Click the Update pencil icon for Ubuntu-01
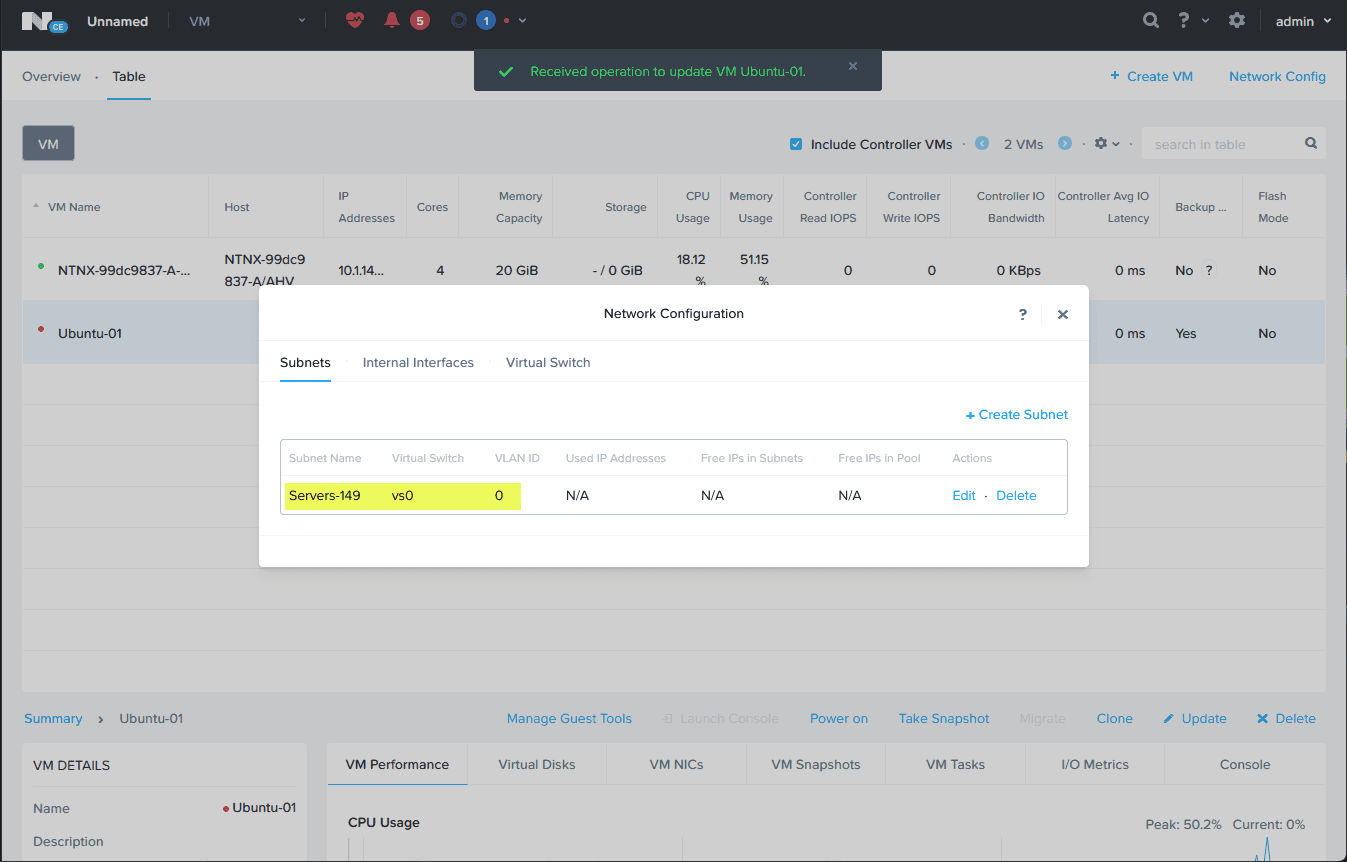Image resolution: width=1347 pixels, height=862 pixels. pos(1168,718)
